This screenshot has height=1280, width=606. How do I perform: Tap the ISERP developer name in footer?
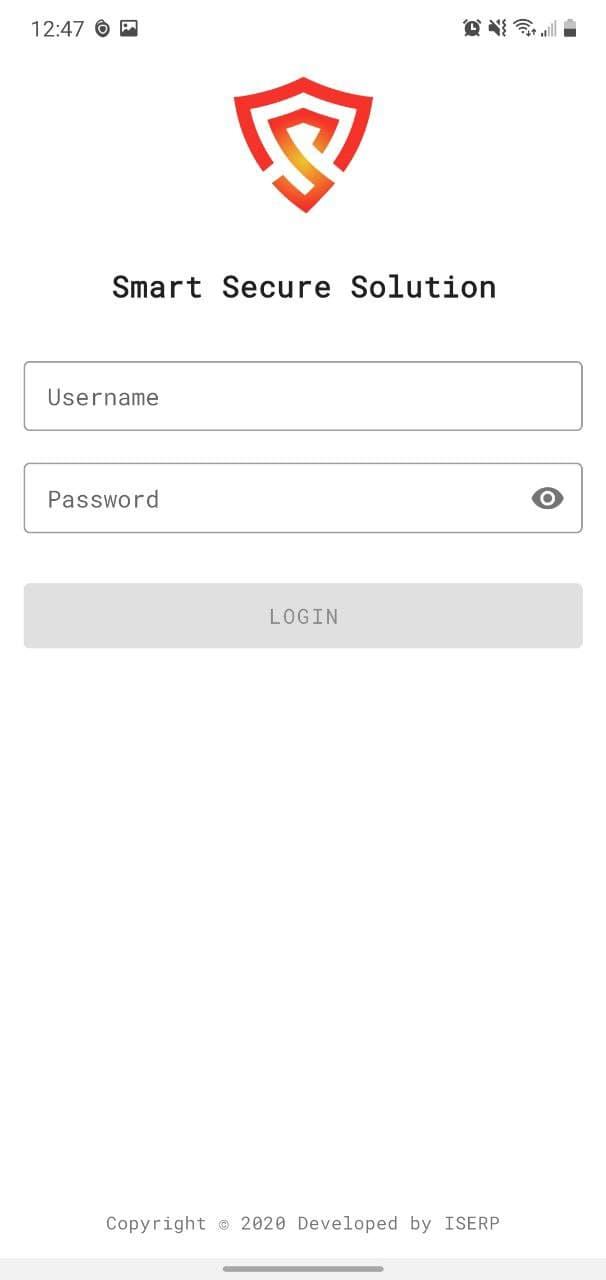click(469, 1223)
